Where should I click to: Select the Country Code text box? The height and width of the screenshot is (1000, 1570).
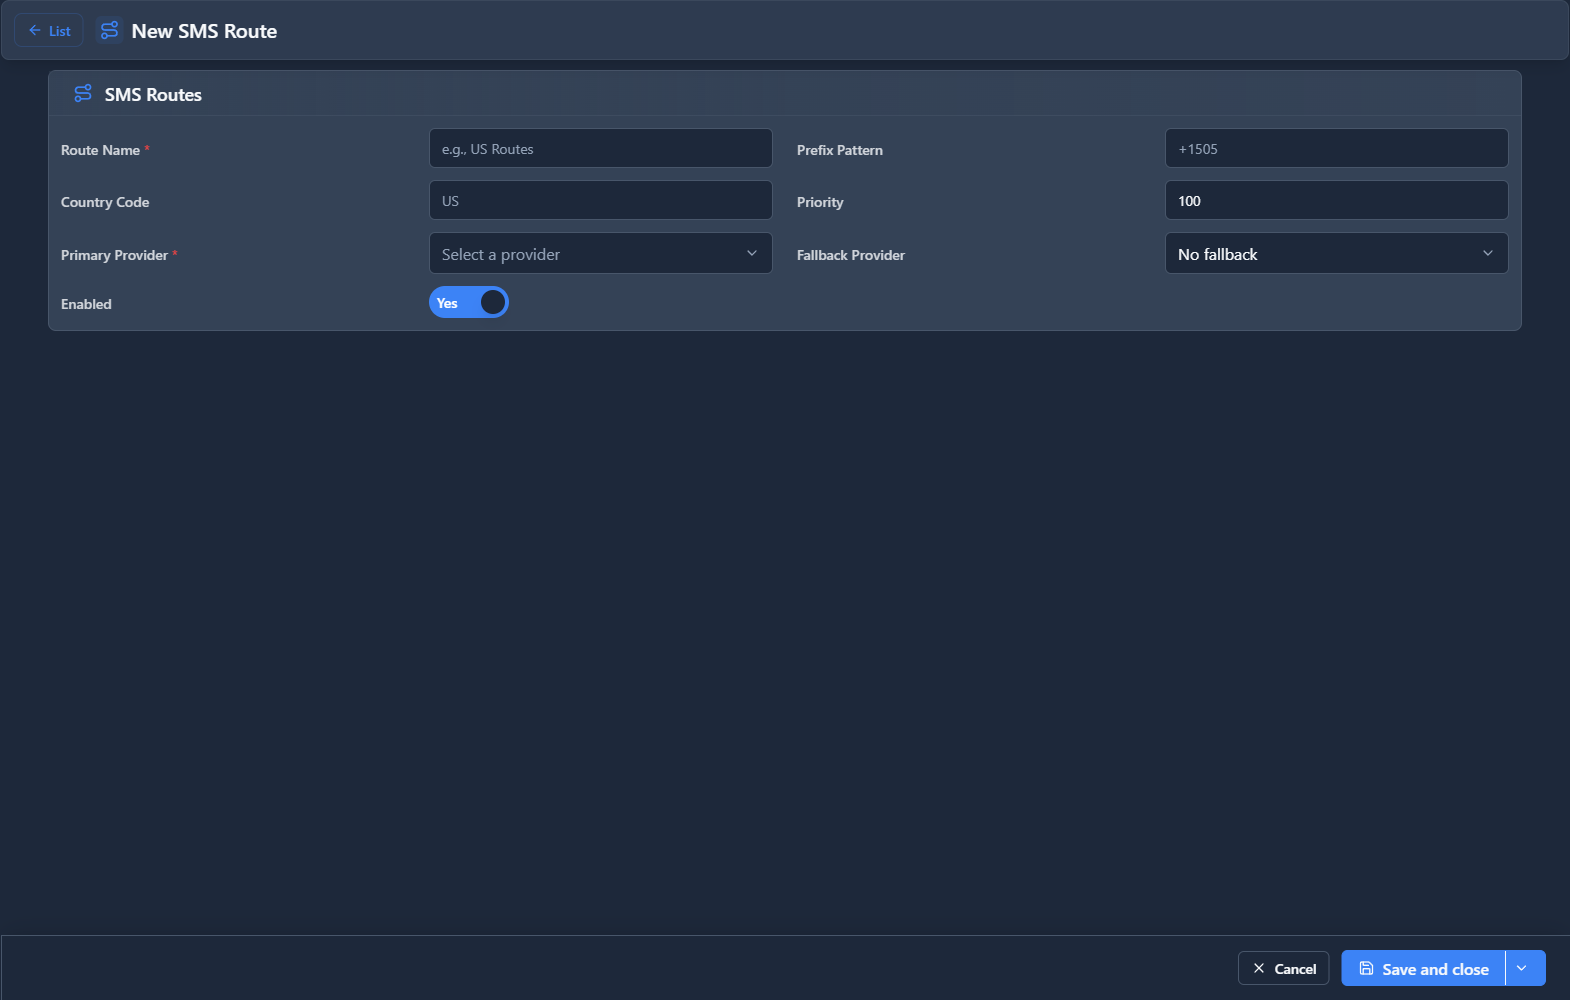click(600, 201)
